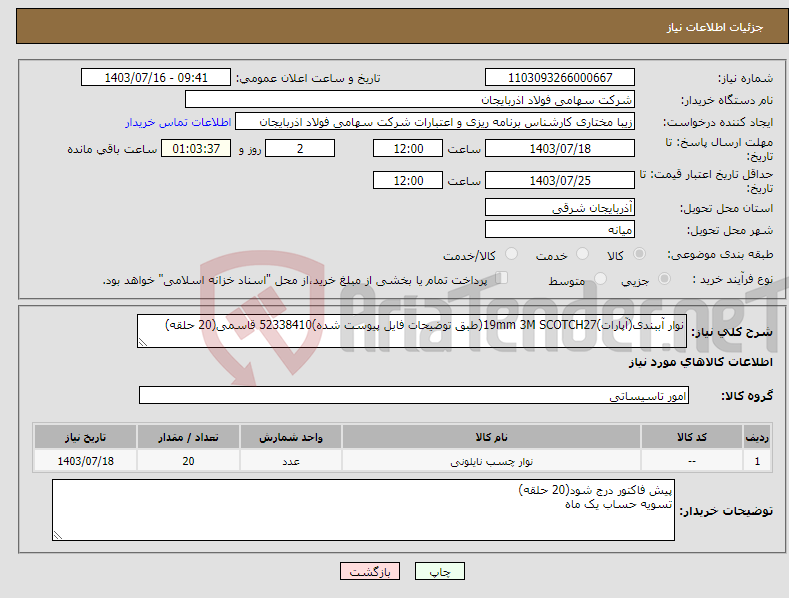This screenshot has width=789, height=598.
Task: Select the متوسط purchase type radio
Action: pyautogui.click(x=600, y=278)
